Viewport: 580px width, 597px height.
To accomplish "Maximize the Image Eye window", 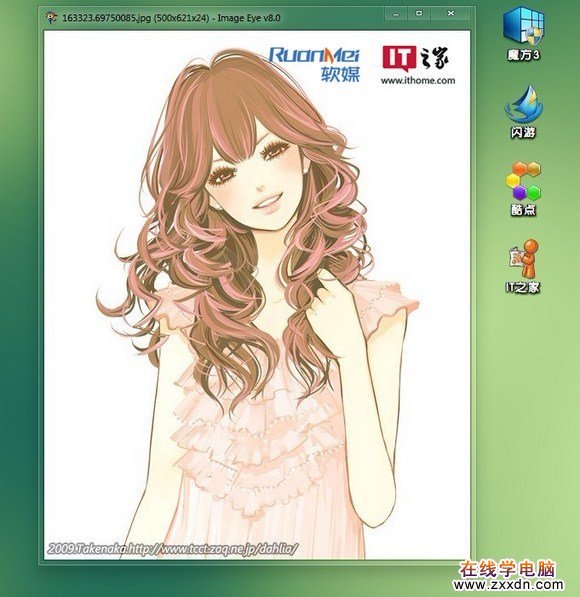I will [x=419, y=14].
